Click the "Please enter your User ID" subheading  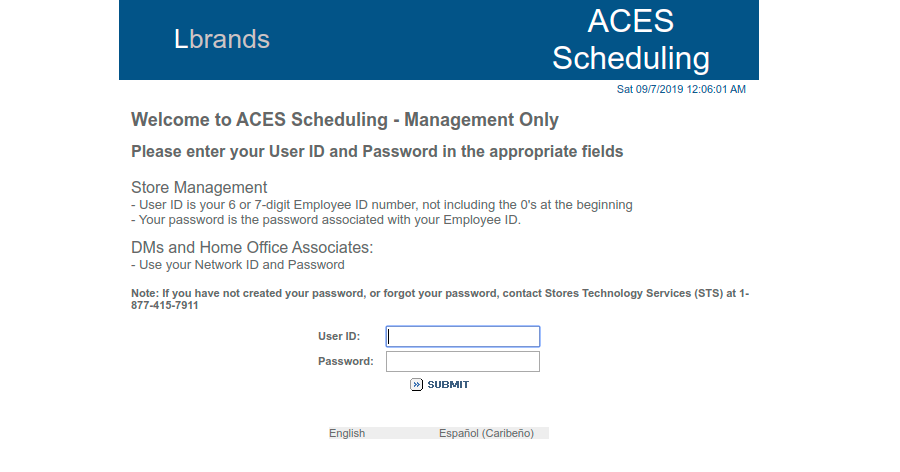point(377,152)
